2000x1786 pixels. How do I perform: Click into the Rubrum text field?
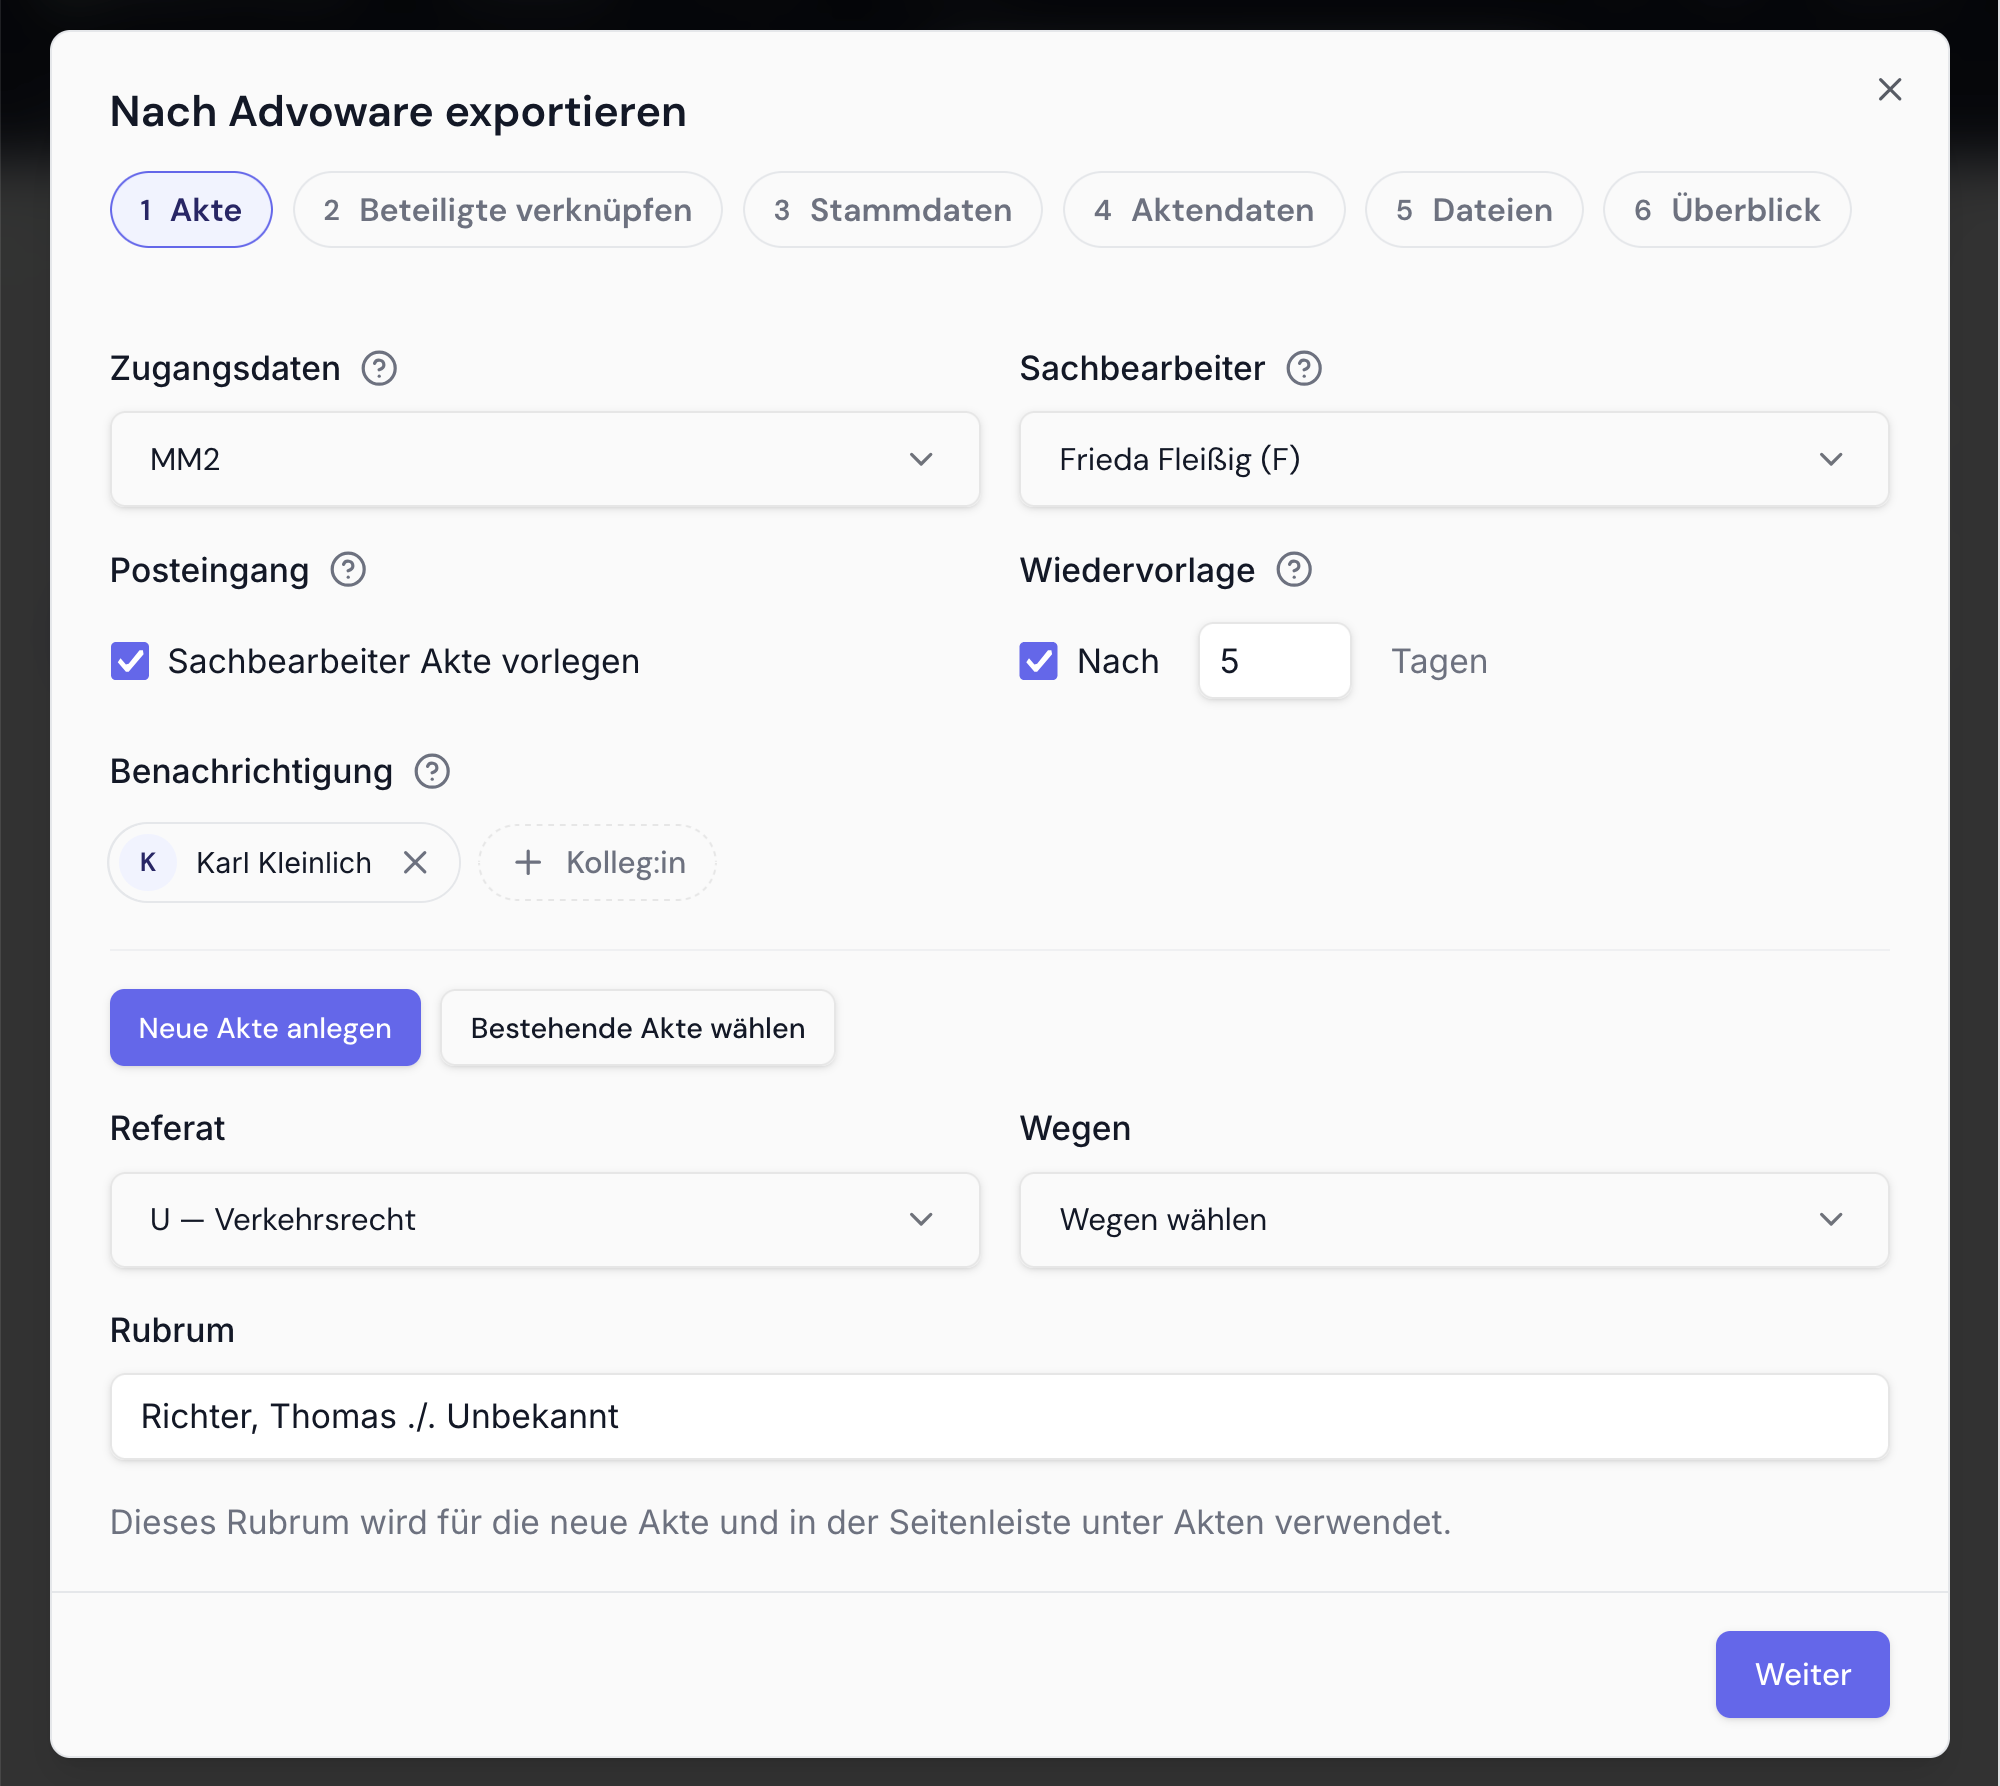point(1000,1417)
